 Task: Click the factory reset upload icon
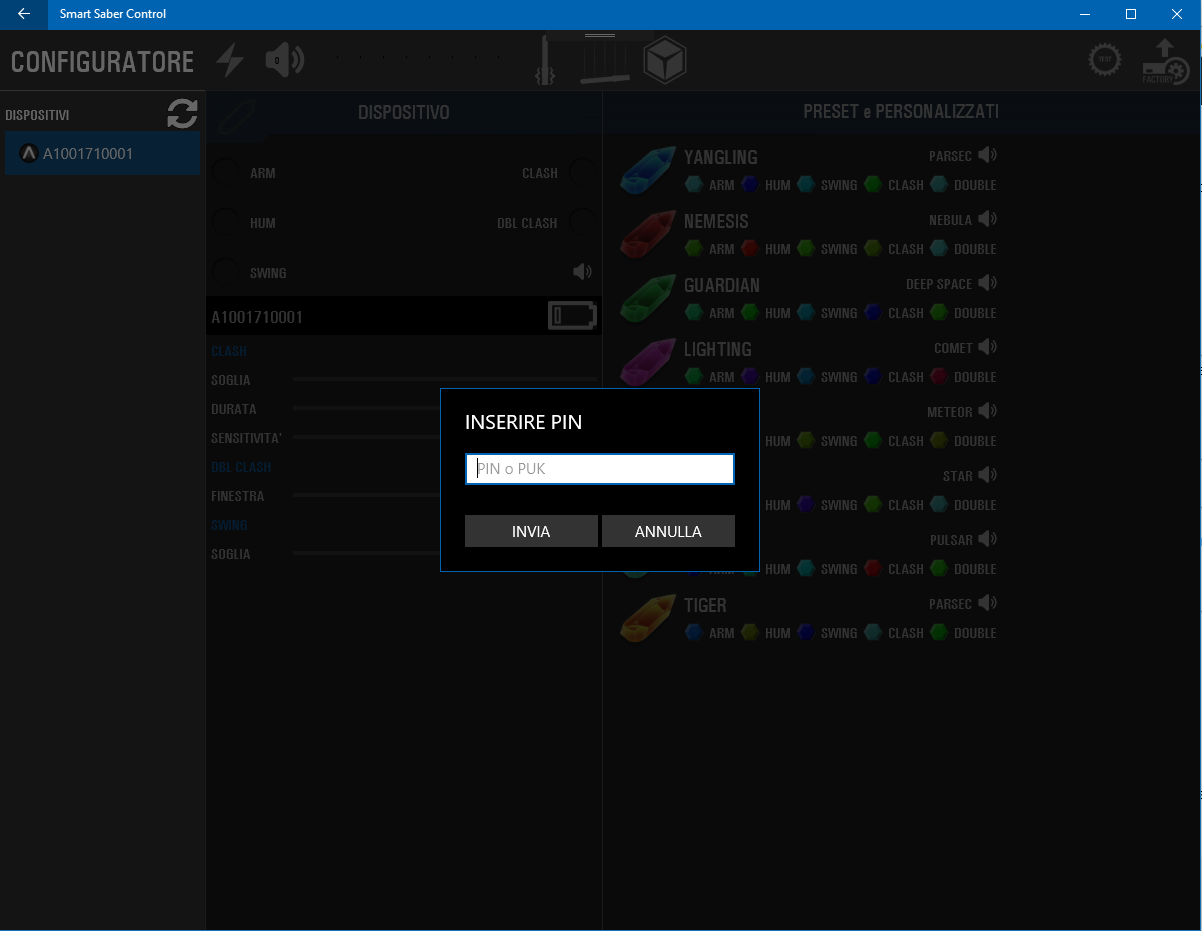pyautogui.click(x=1165, y=61)
